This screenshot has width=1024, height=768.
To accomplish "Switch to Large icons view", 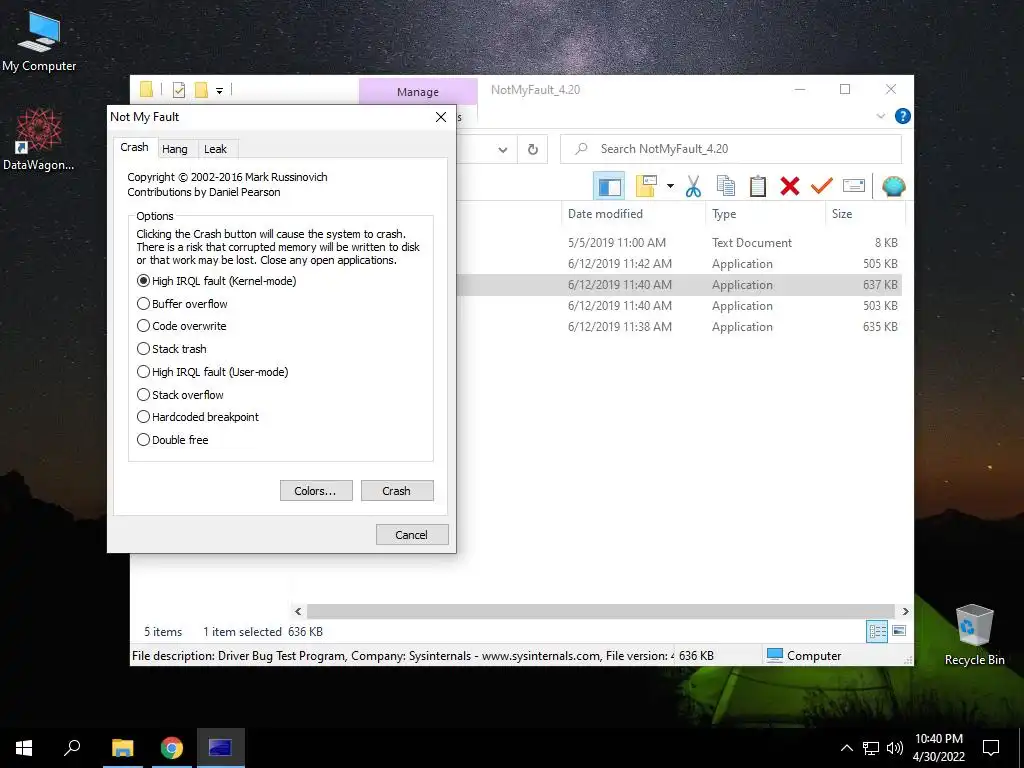I will [x=899, y=631].
